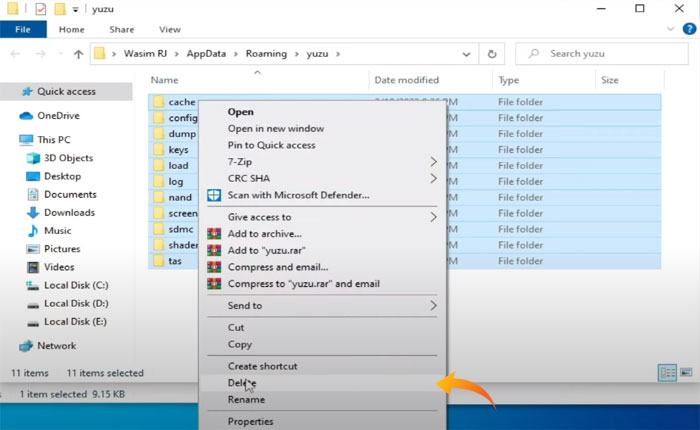This screenshot has height=430, width=700.
Task: Open address bar history dropdown
Action: pos(466,54)
